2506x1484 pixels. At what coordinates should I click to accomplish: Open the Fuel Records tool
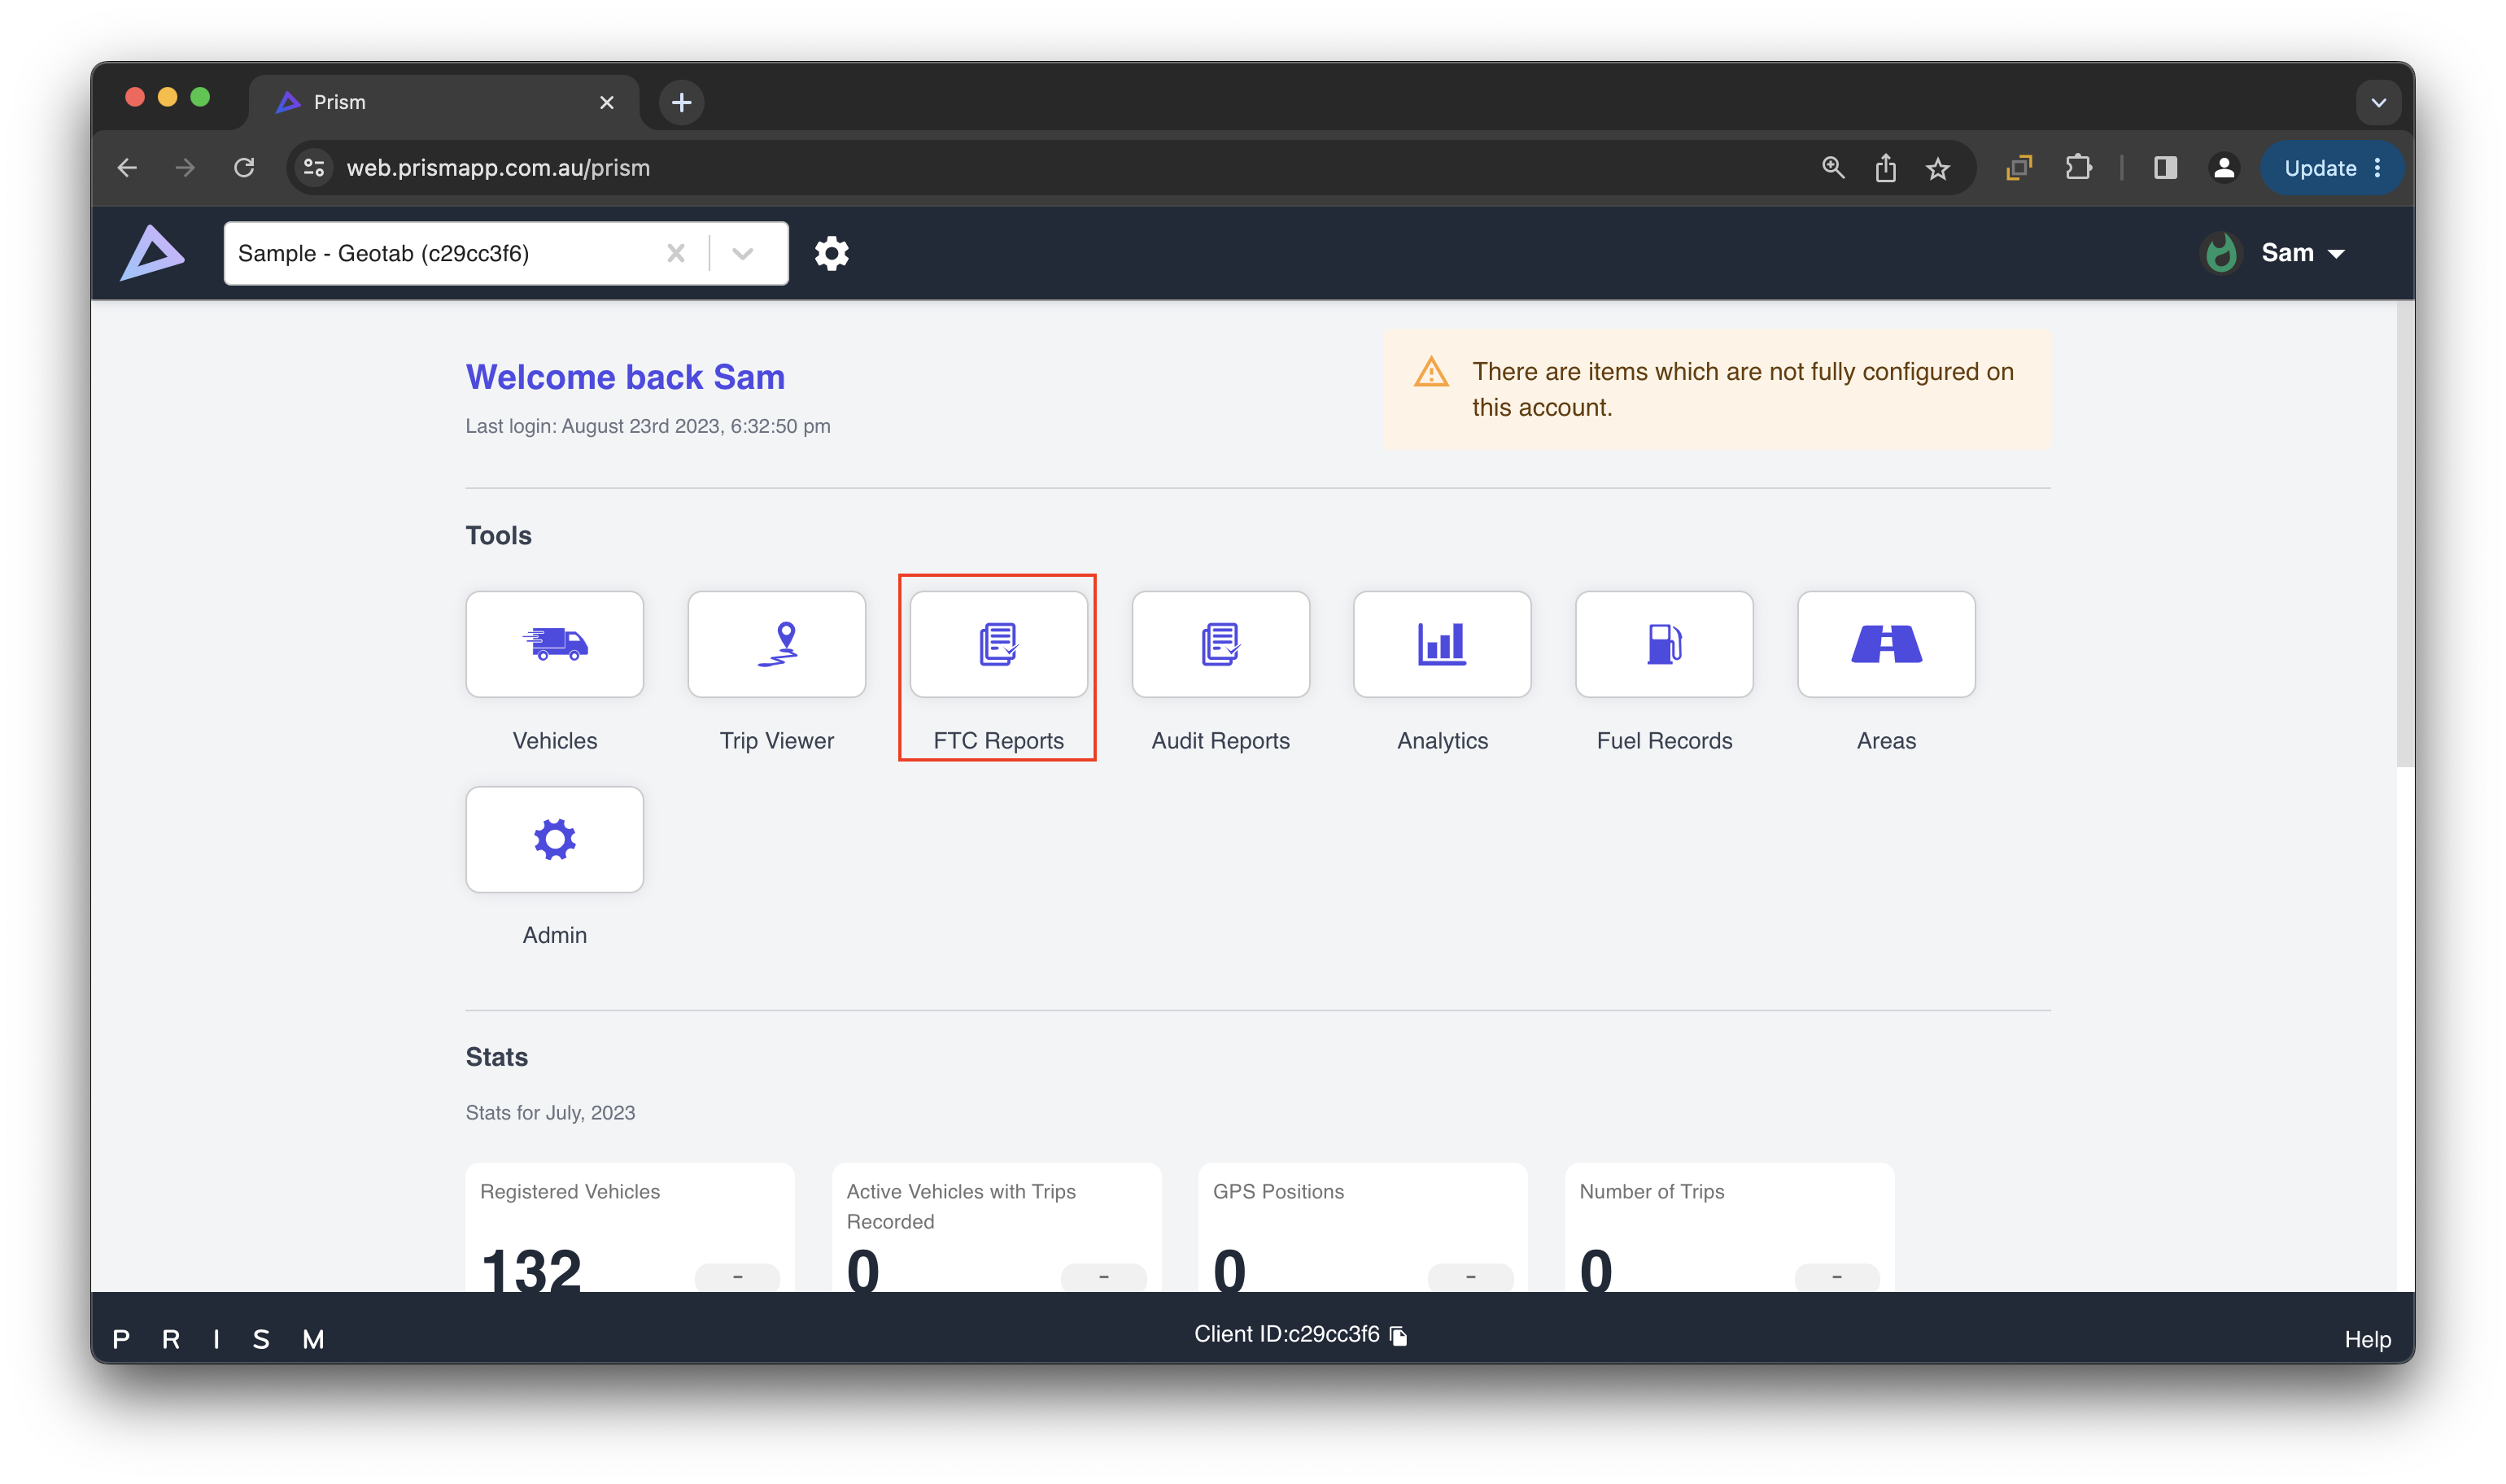pos(1664,644)
